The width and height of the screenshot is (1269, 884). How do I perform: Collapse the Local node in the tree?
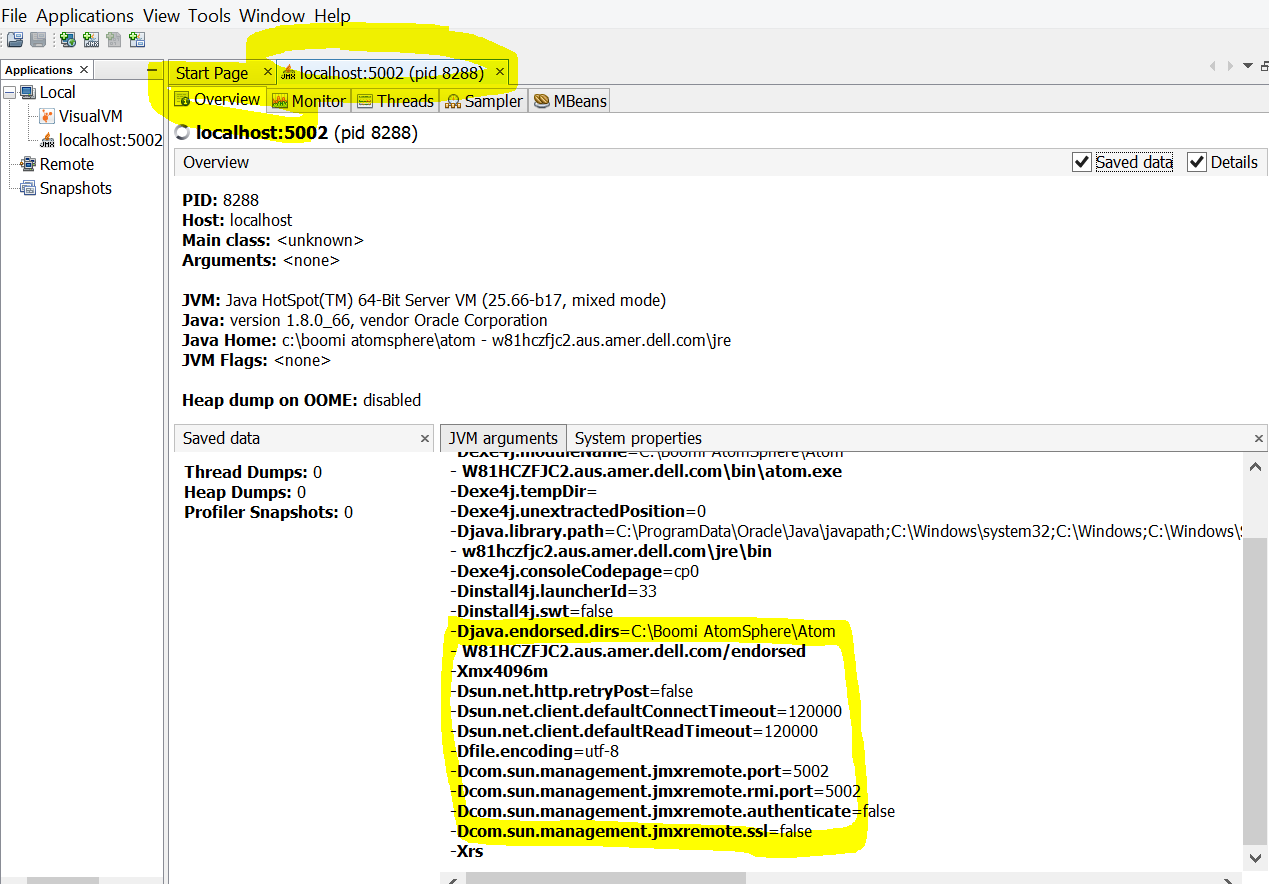[x=11, y=92]
